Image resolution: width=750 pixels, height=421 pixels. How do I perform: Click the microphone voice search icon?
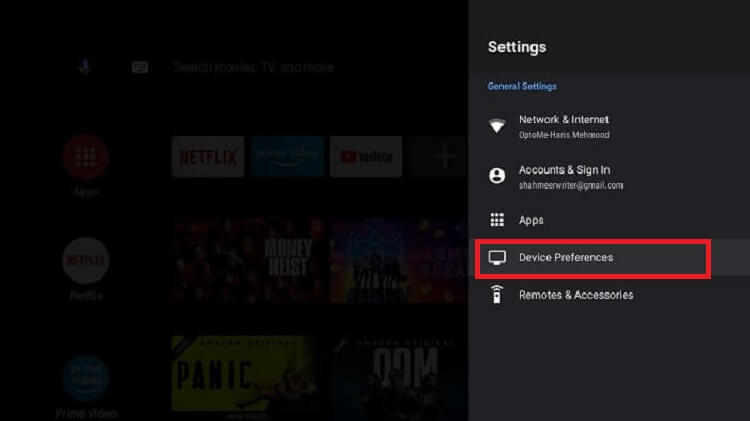pyautogui.click(x=85, y=67)
